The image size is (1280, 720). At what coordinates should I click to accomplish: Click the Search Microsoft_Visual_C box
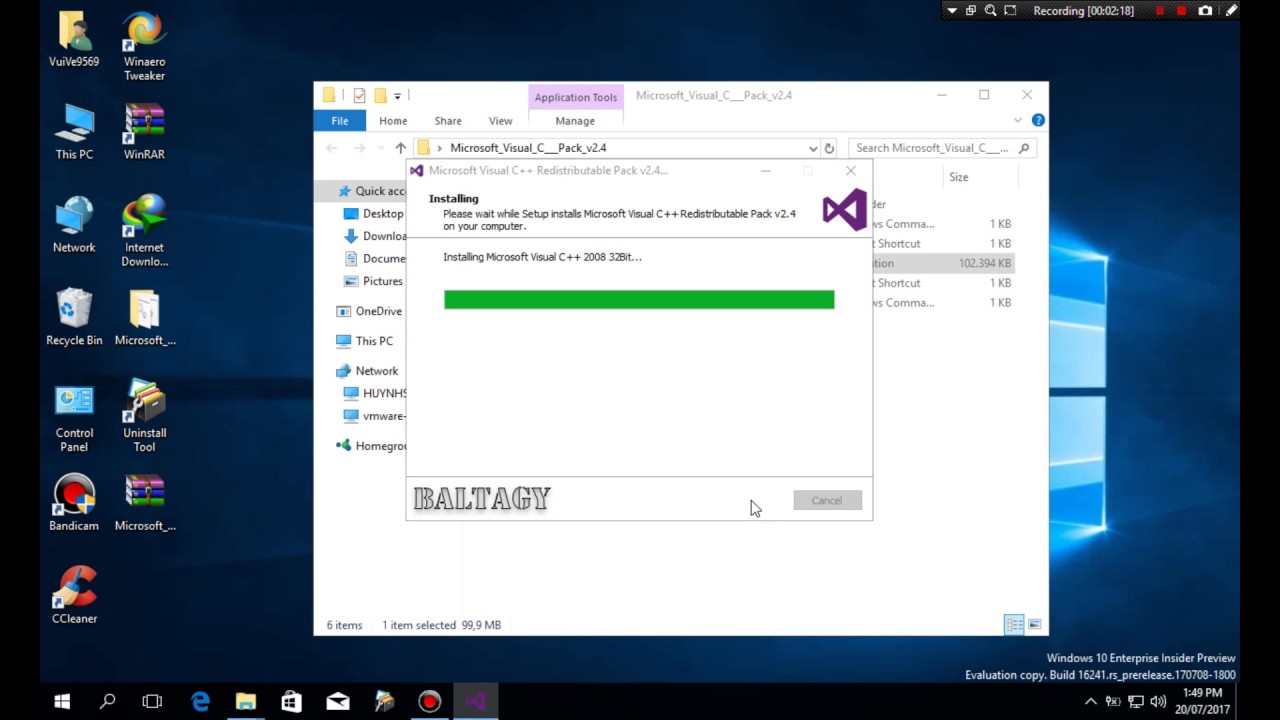point(941,148)
